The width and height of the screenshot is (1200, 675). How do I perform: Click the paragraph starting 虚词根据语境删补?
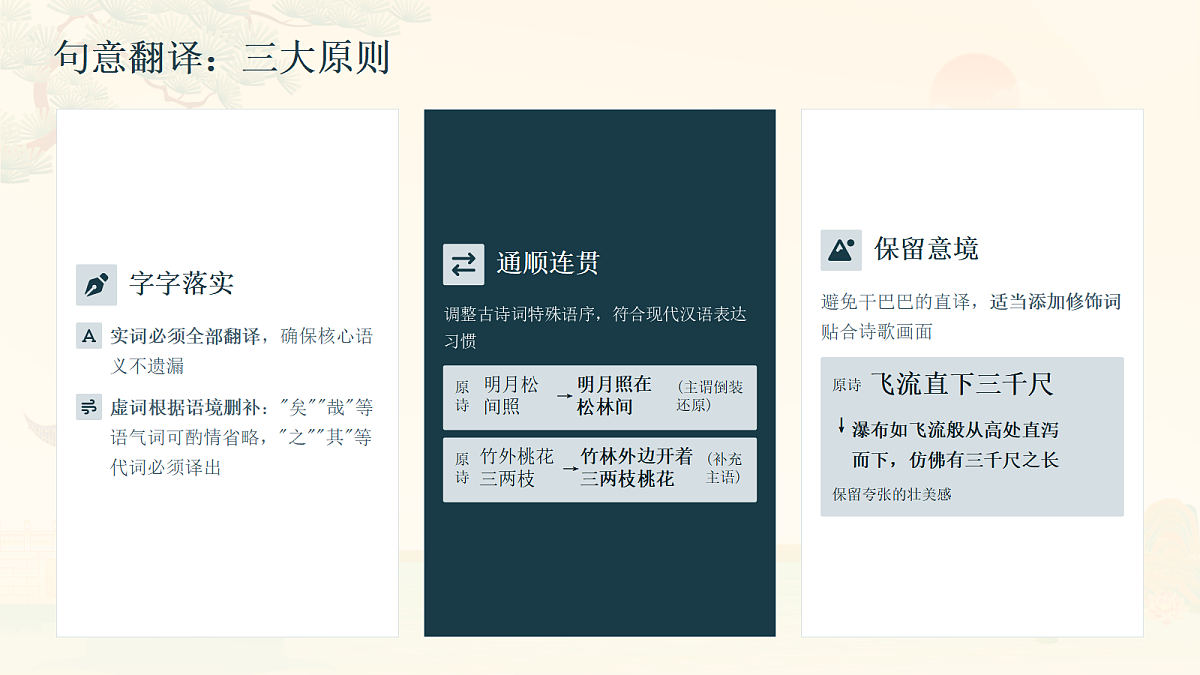point(241,437)
